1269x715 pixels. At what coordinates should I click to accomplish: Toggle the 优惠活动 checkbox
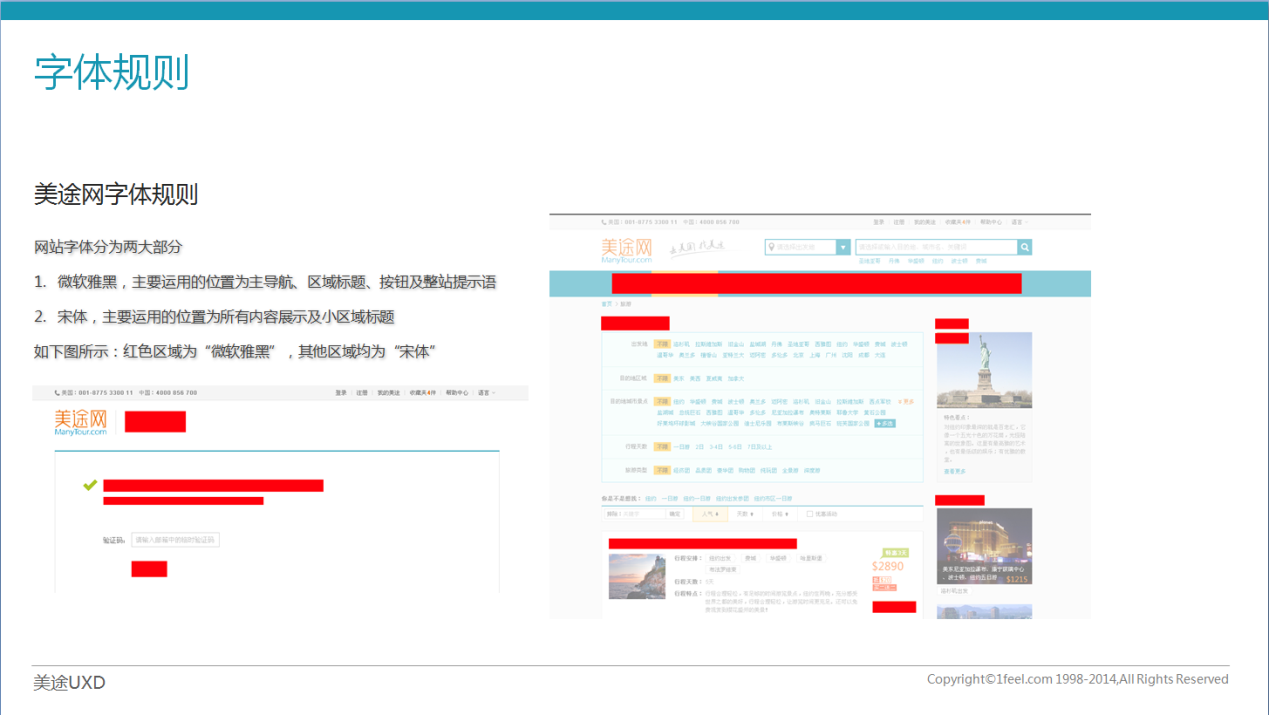click(810, 514)
